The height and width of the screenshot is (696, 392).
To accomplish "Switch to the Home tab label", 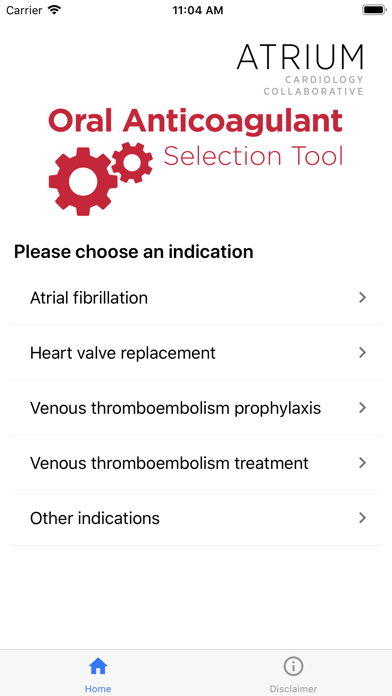I will tap(98, 689).
